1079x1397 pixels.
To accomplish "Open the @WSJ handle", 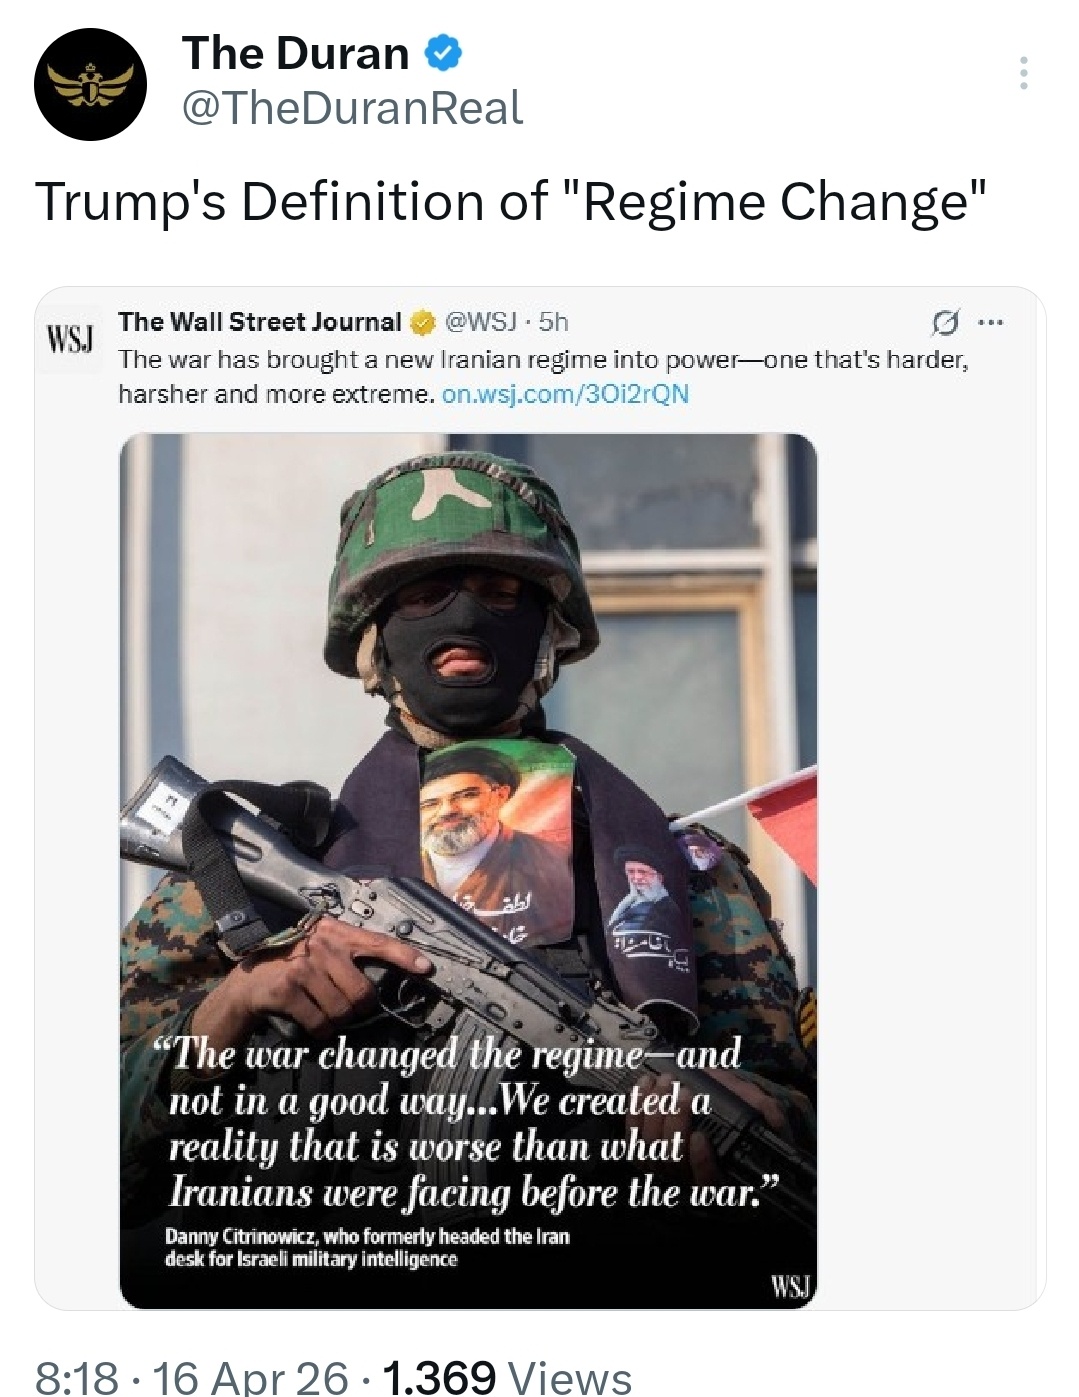I will pos(479,322).
